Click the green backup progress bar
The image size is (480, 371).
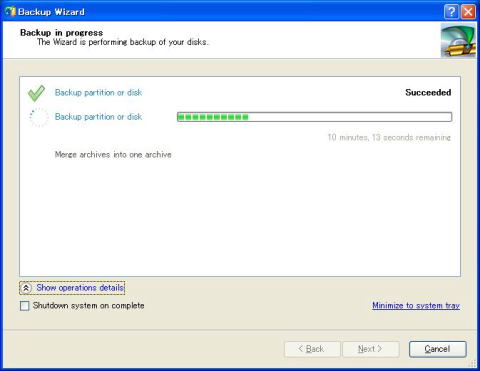(x=314, y=117)
